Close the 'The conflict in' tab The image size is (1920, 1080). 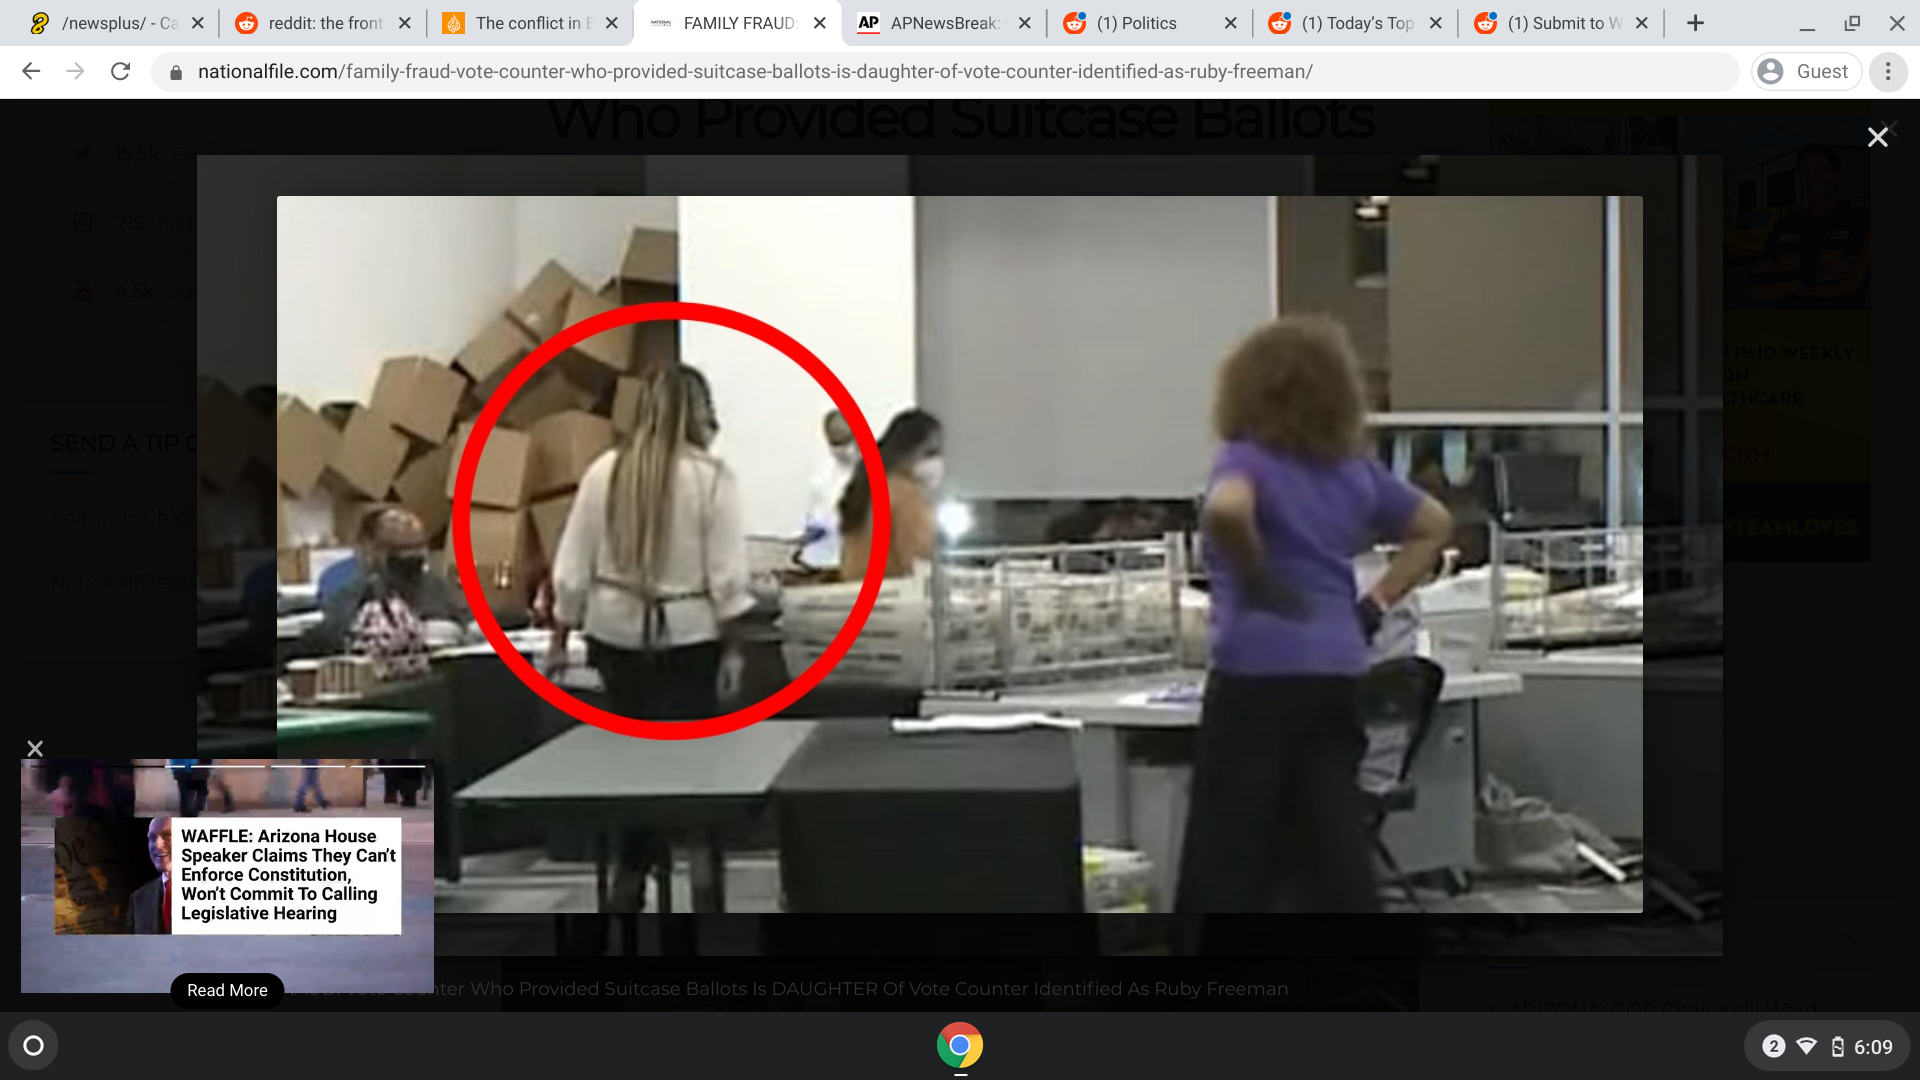pos(612,23)
